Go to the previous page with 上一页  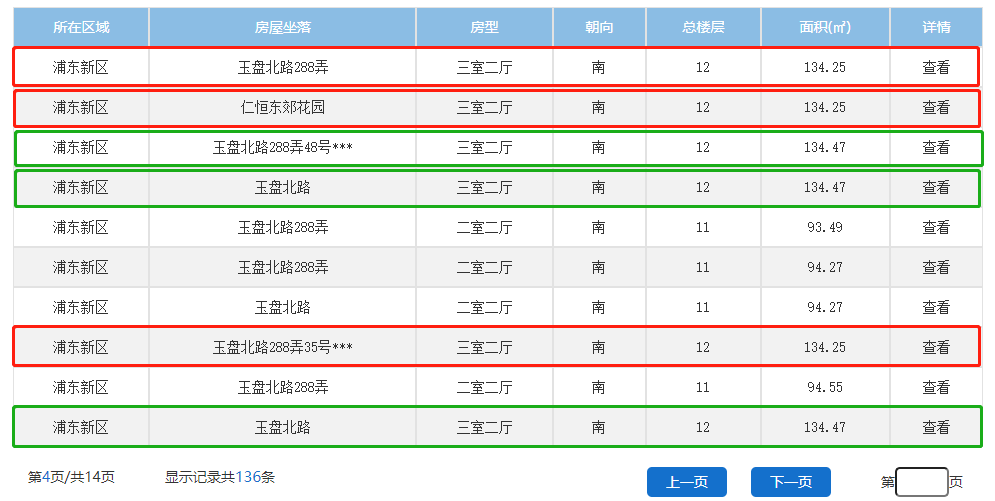pyautogui.click(x=687, y=482)
